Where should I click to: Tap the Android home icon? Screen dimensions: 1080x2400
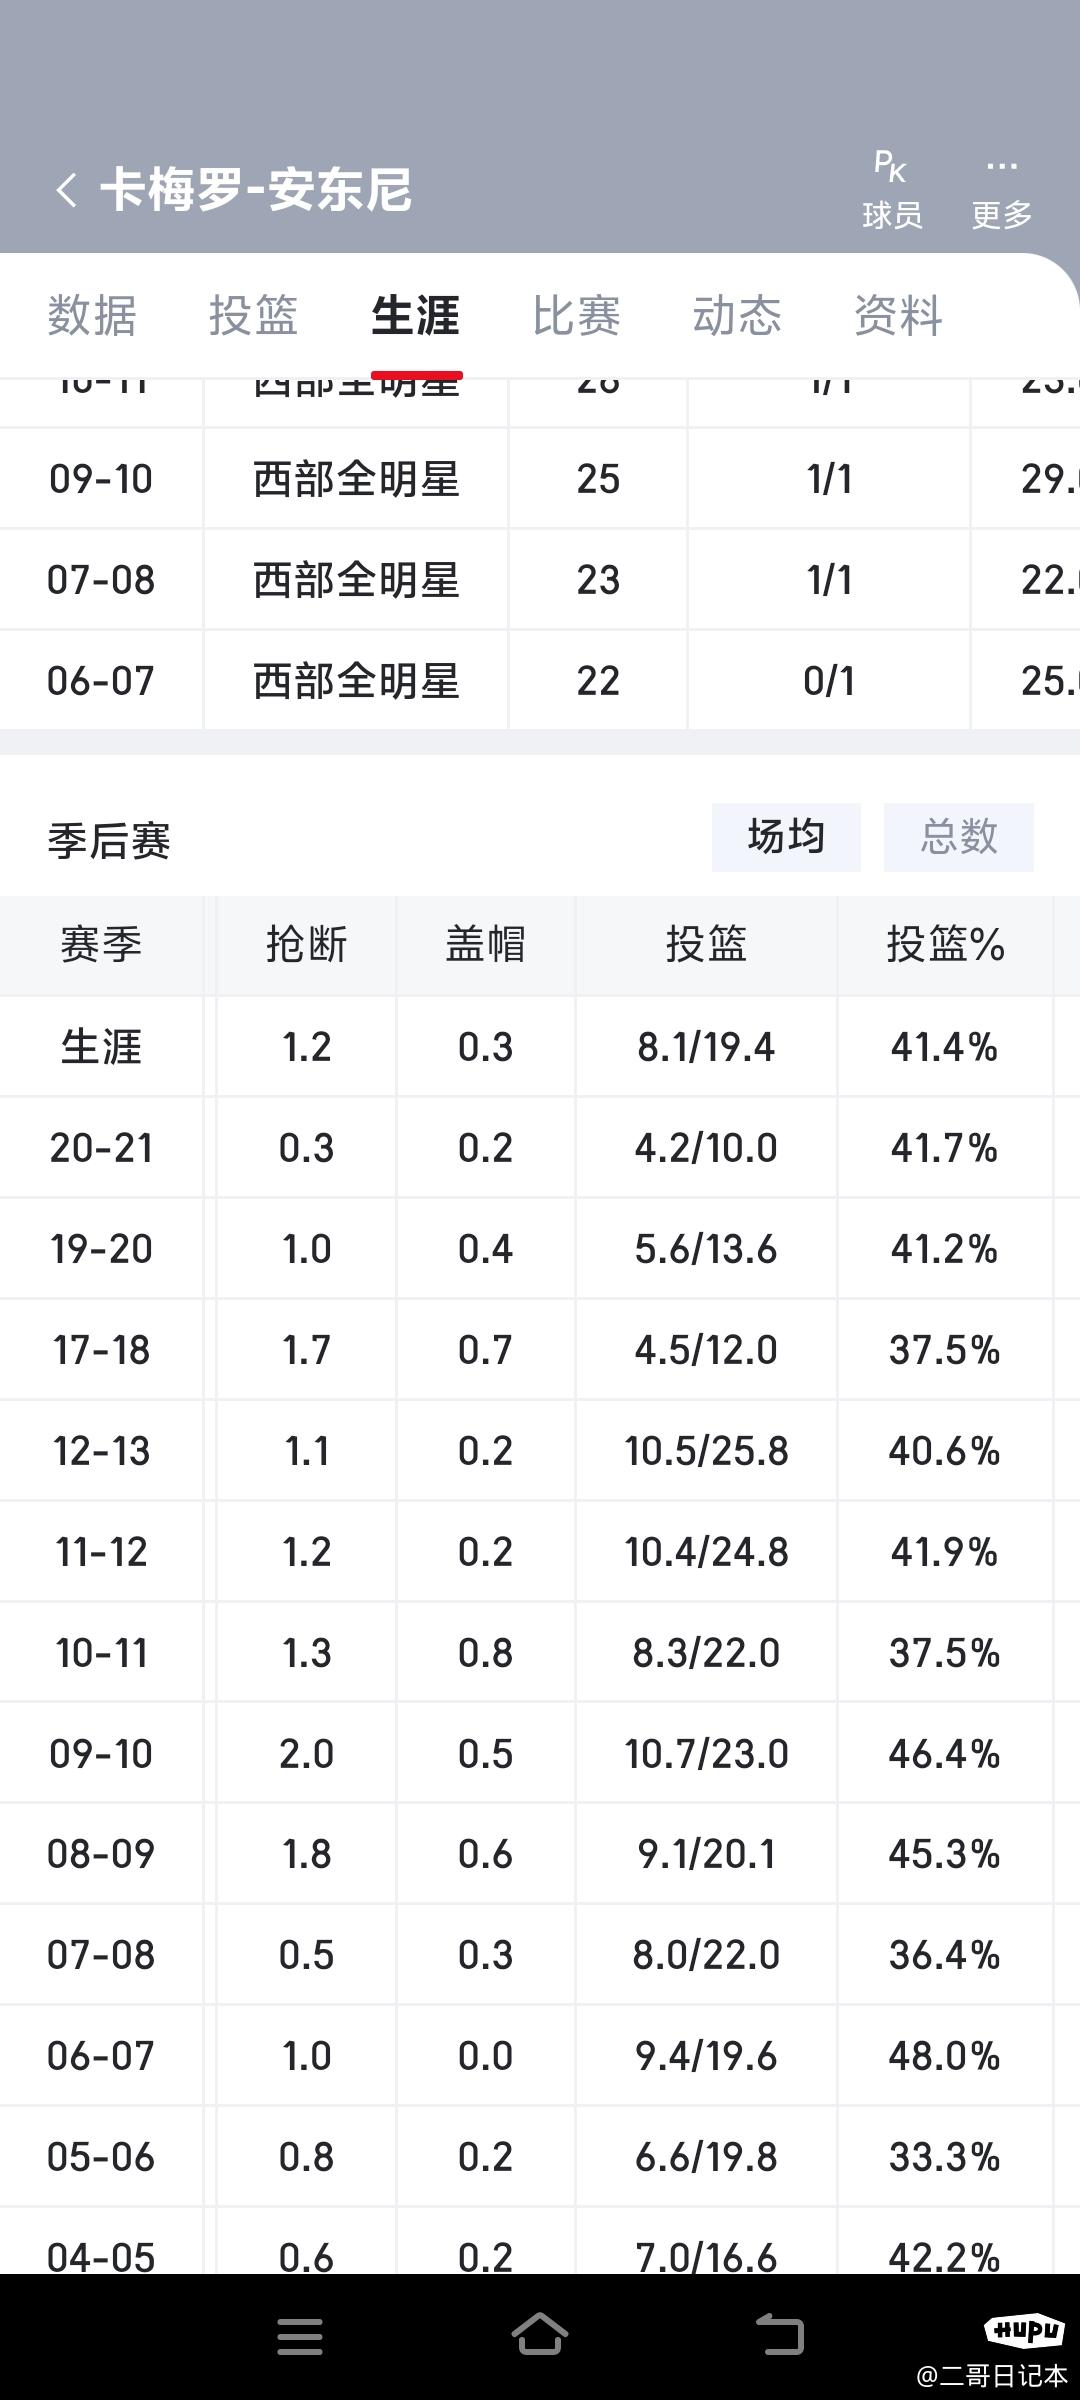[x=540, y=2334]
